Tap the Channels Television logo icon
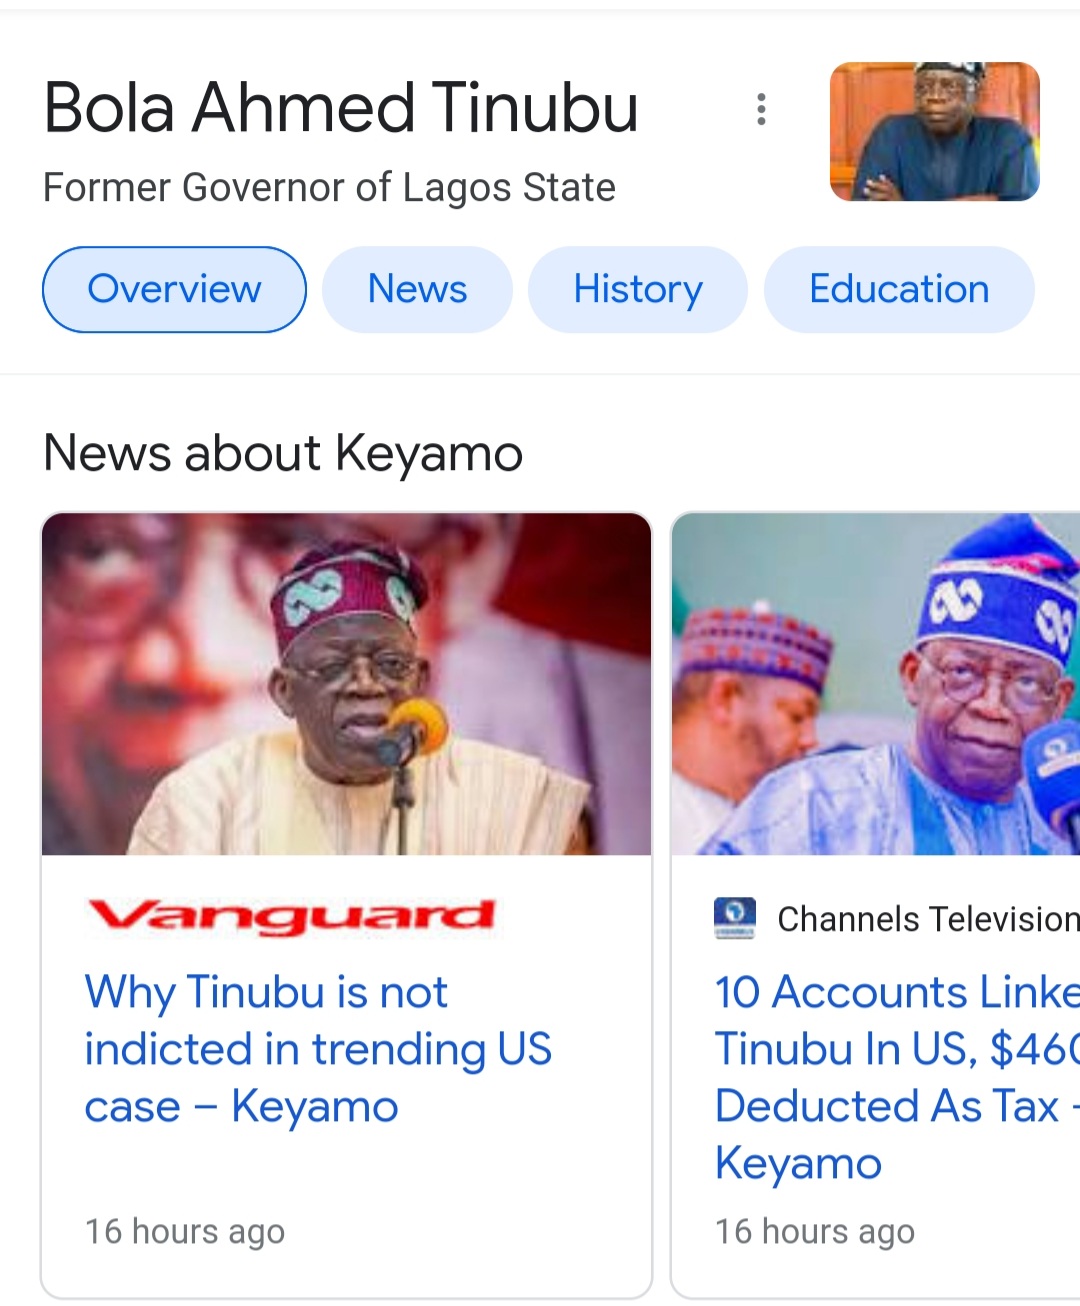1080x1306 pixels. (x=735, y=918)
